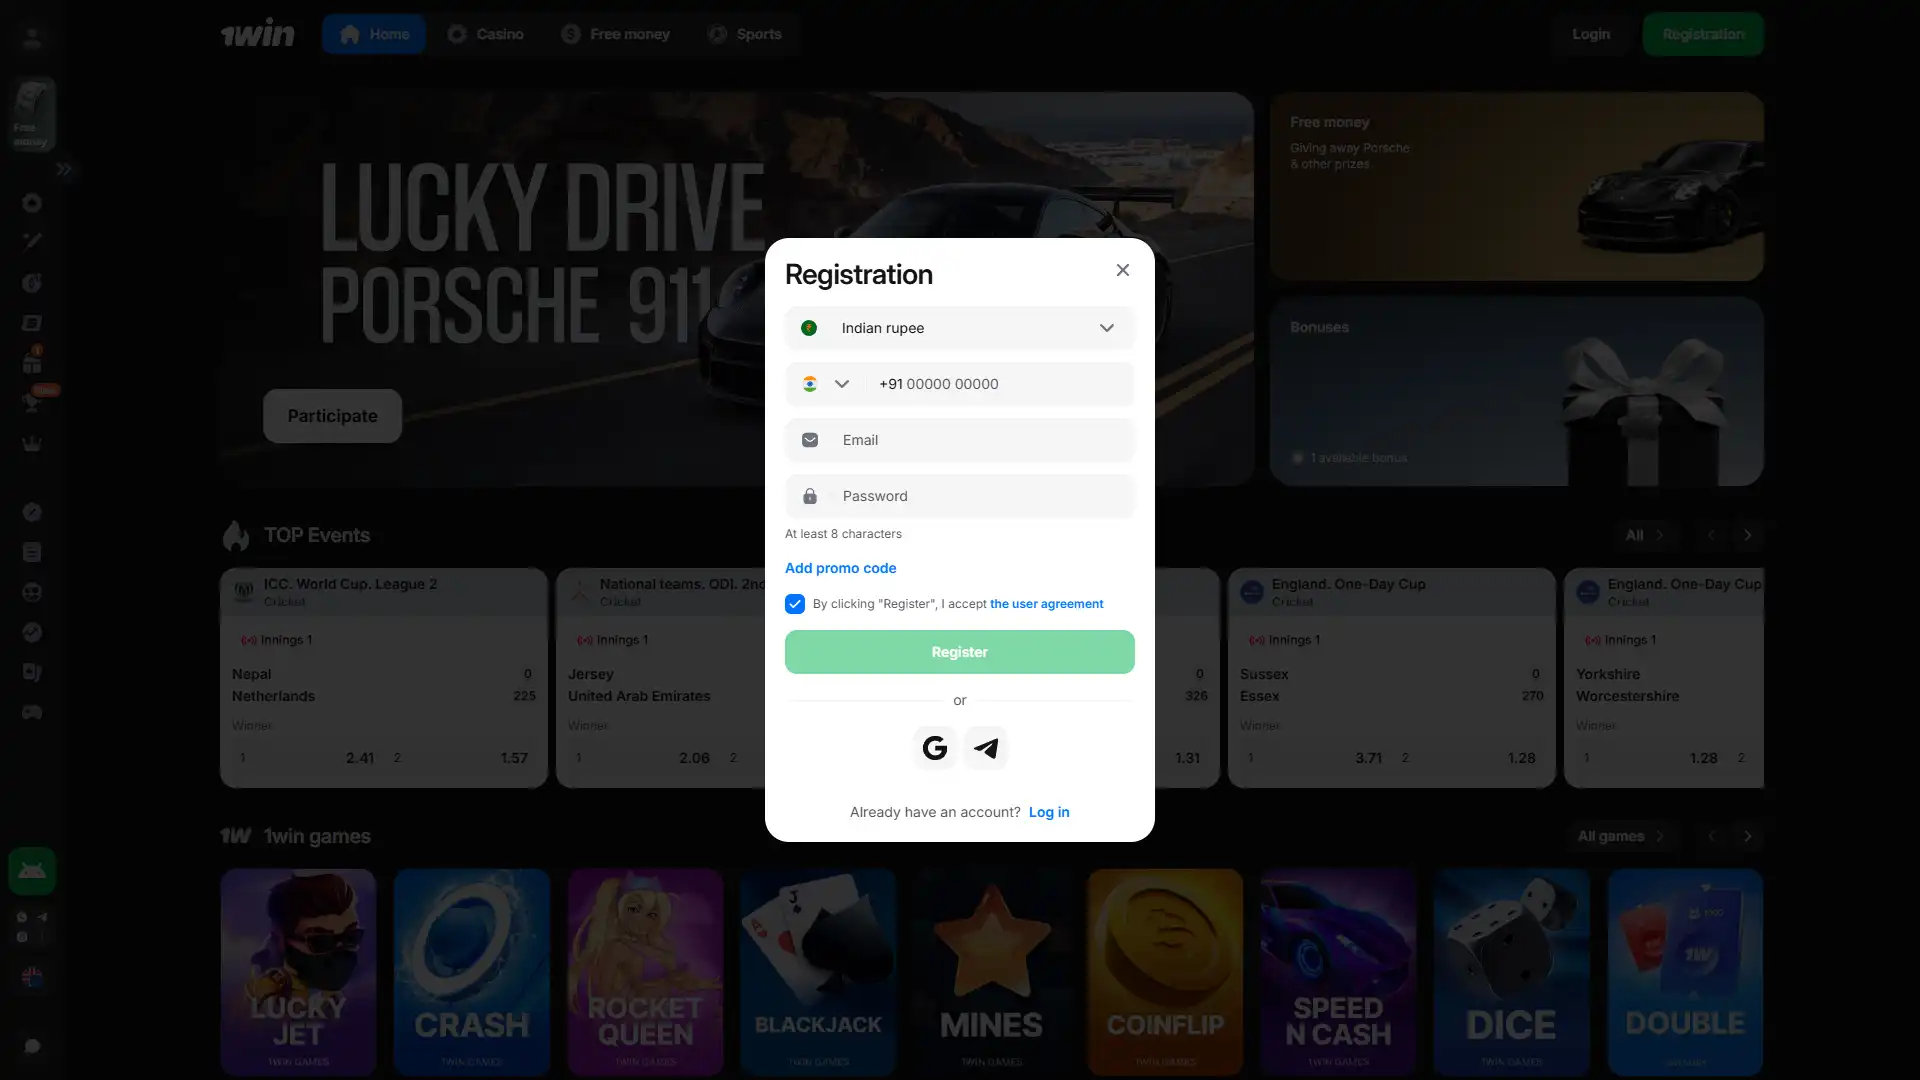Register with the Google icon

tap(935, 748)
